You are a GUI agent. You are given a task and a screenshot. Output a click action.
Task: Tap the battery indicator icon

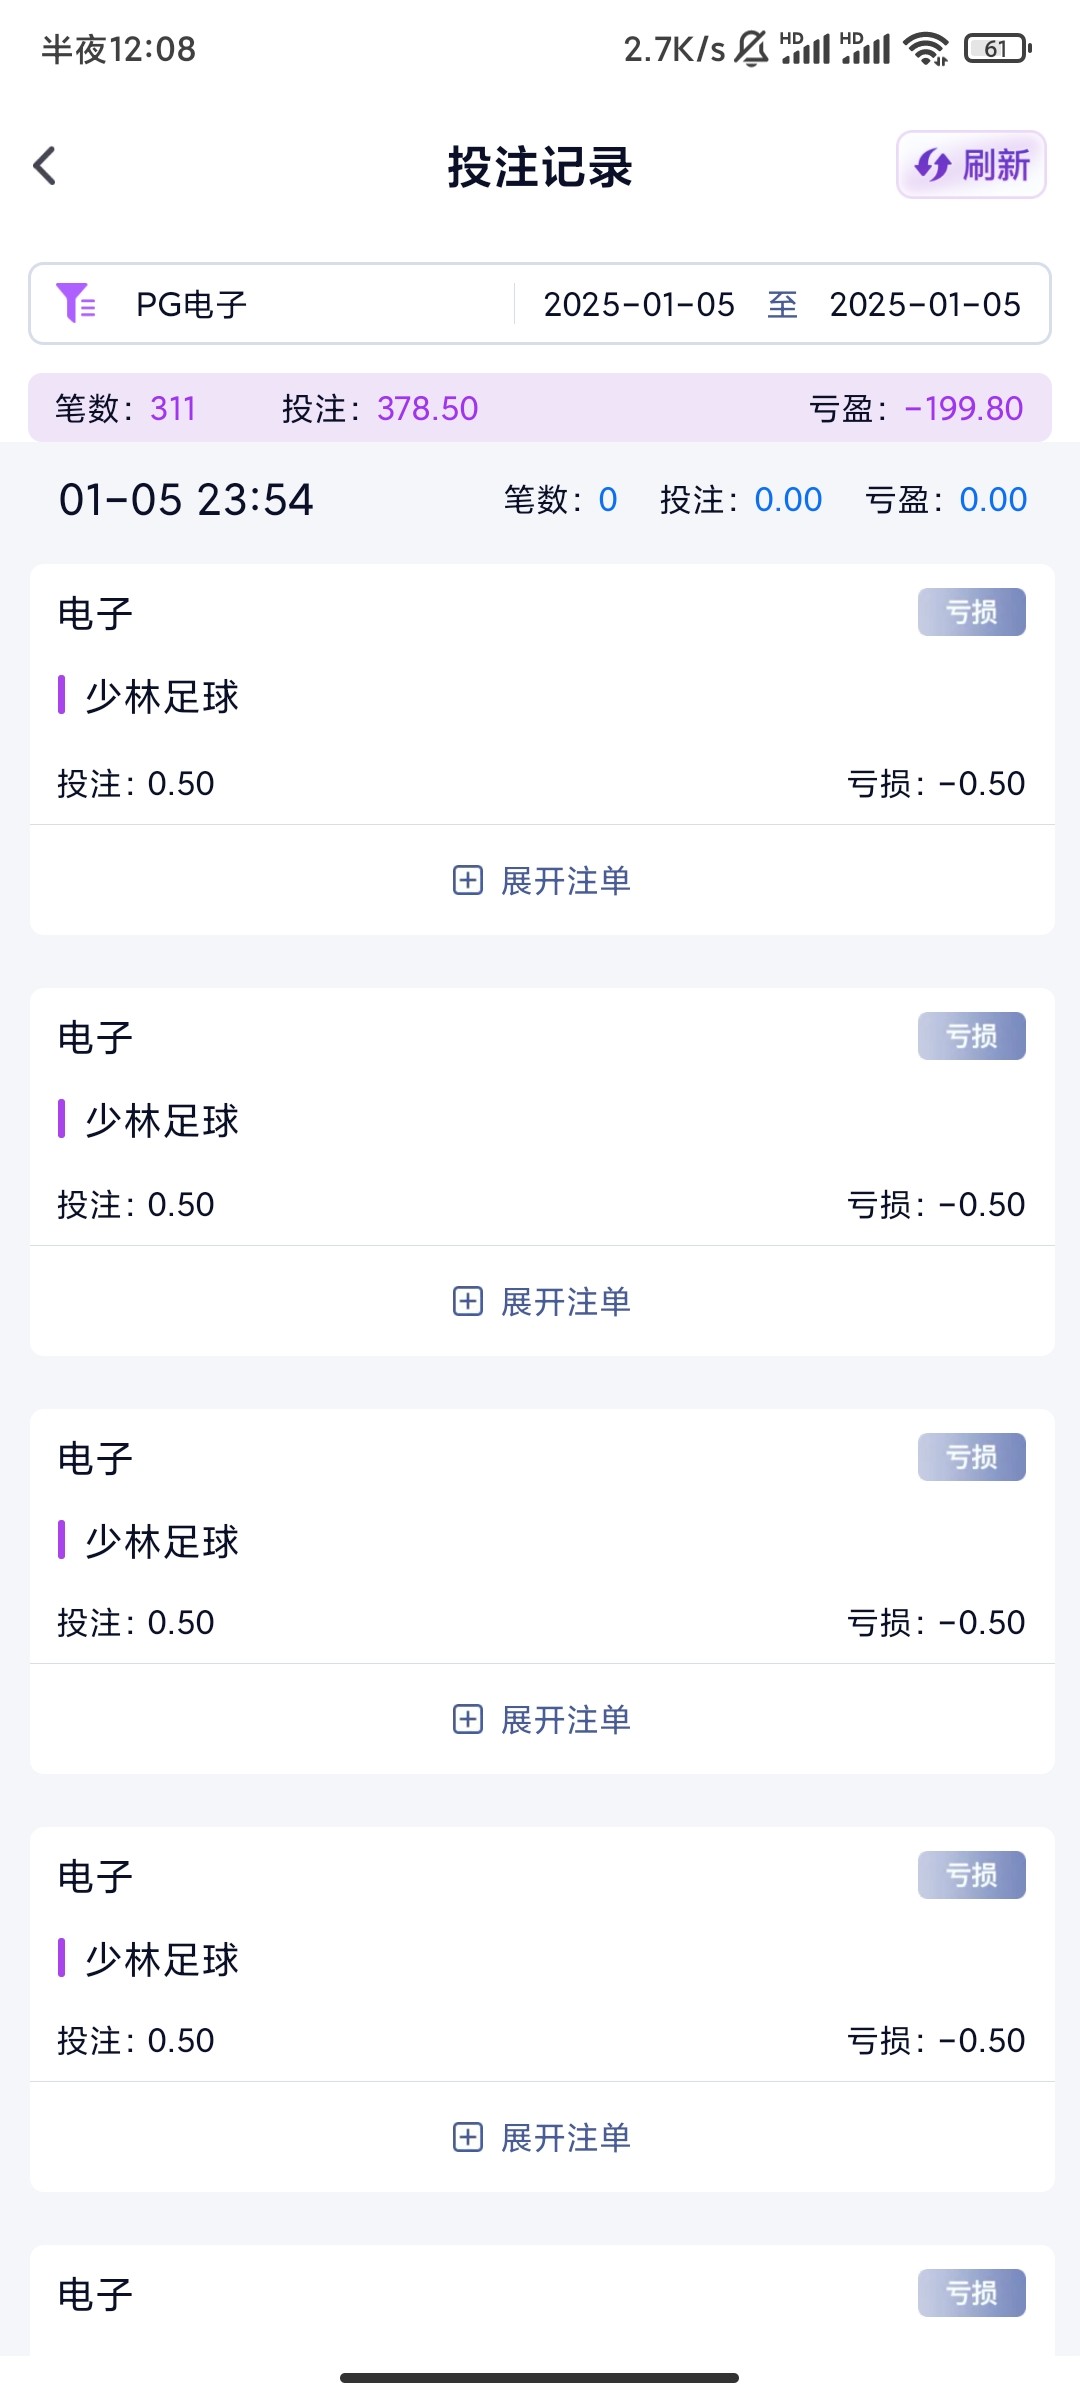[x=997, y=48]
